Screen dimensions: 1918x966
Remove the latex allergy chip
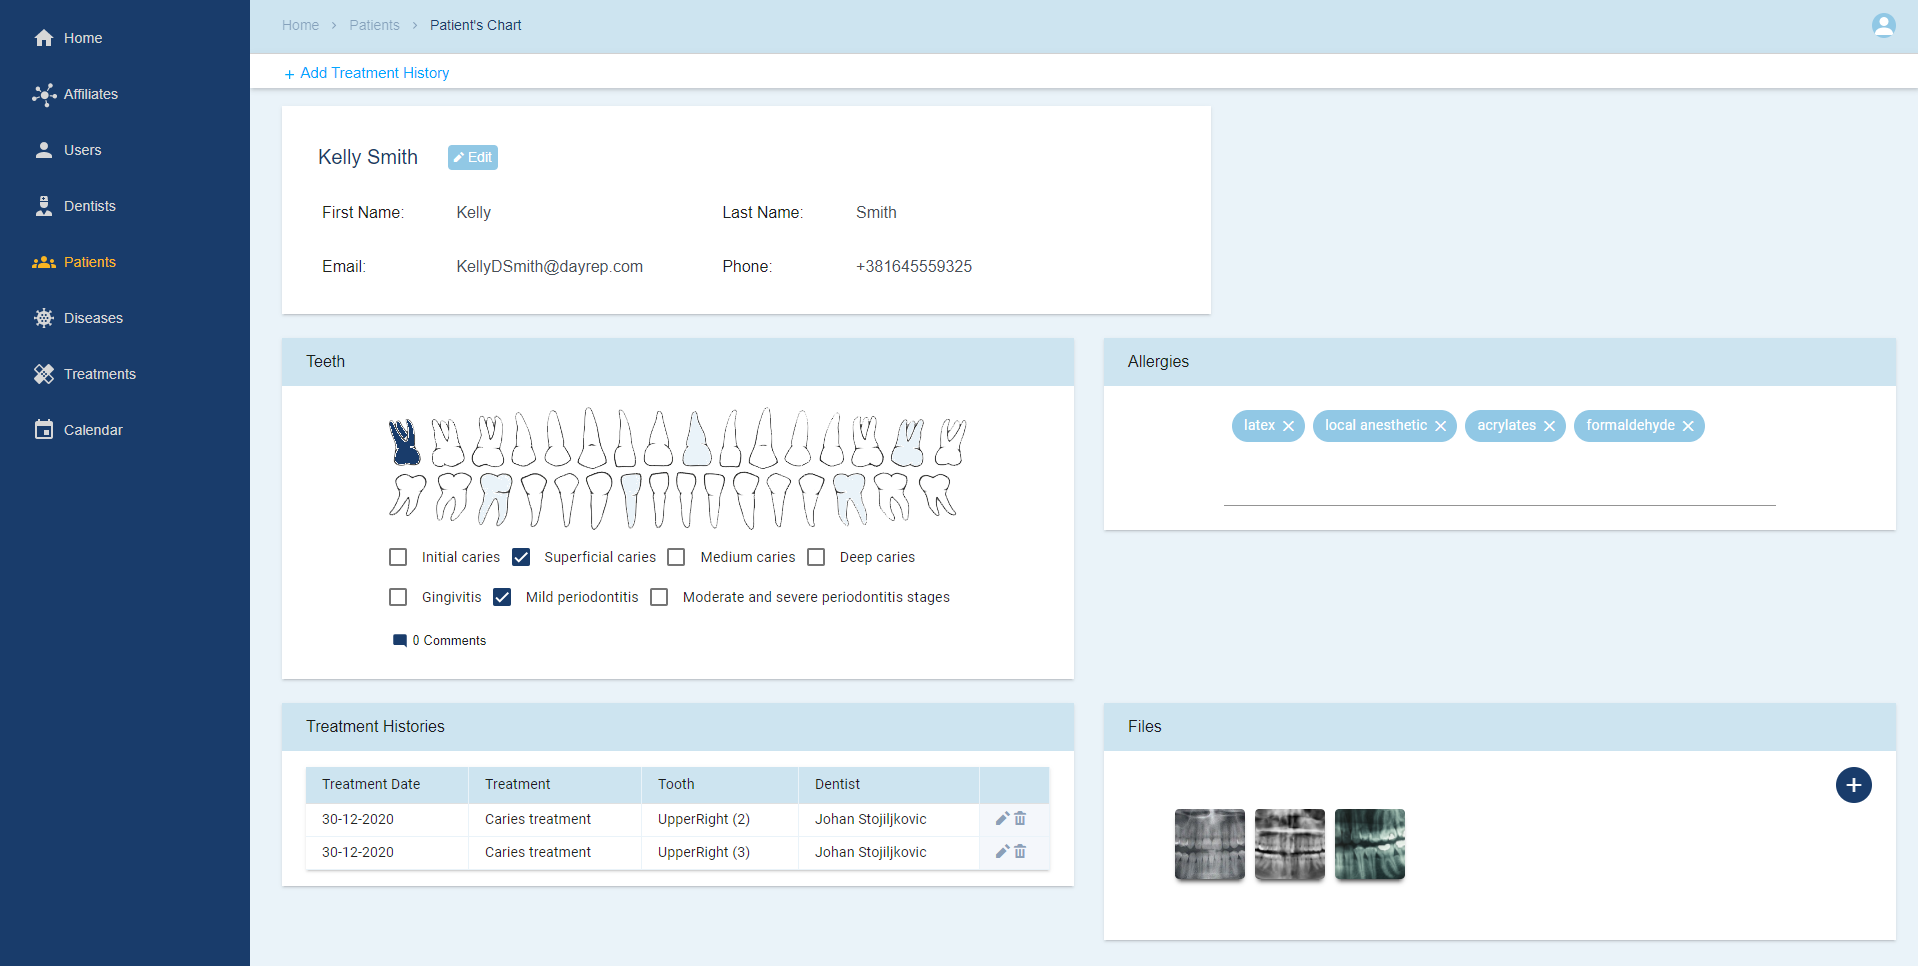[x=1288, y=426]
